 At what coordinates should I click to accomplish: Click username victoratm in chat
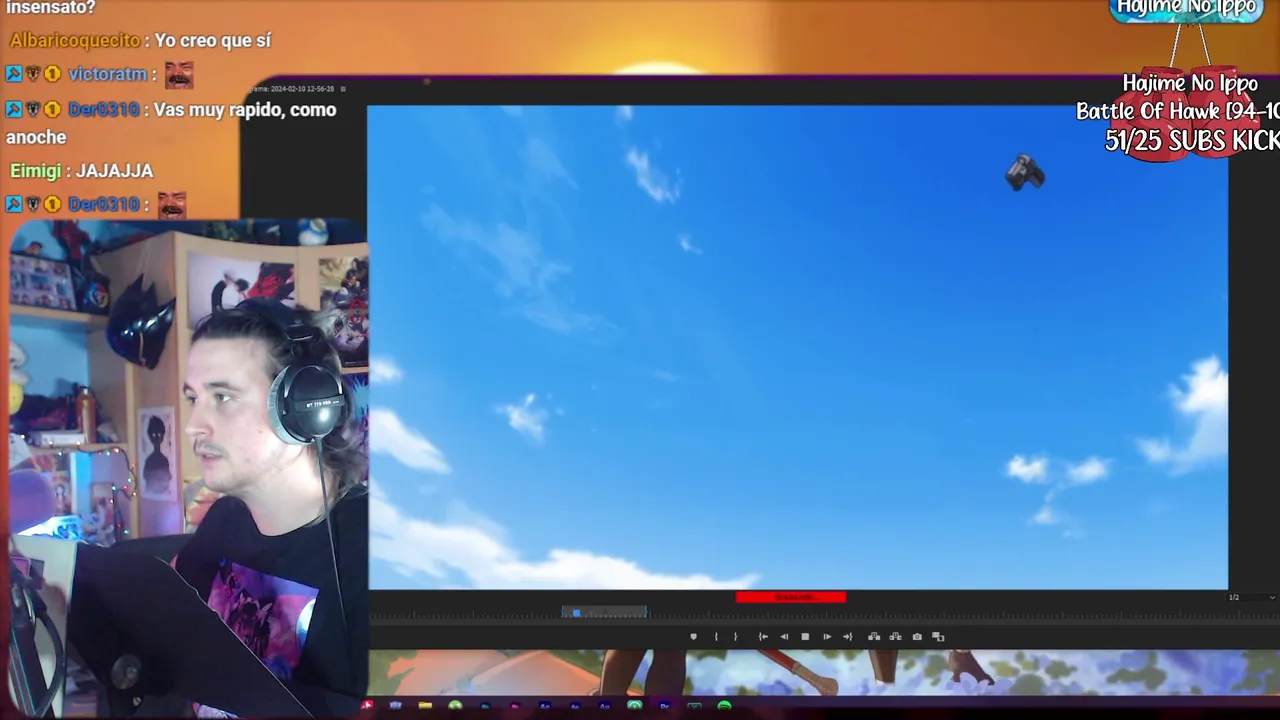pyautogui.click(x=108, y=74)
